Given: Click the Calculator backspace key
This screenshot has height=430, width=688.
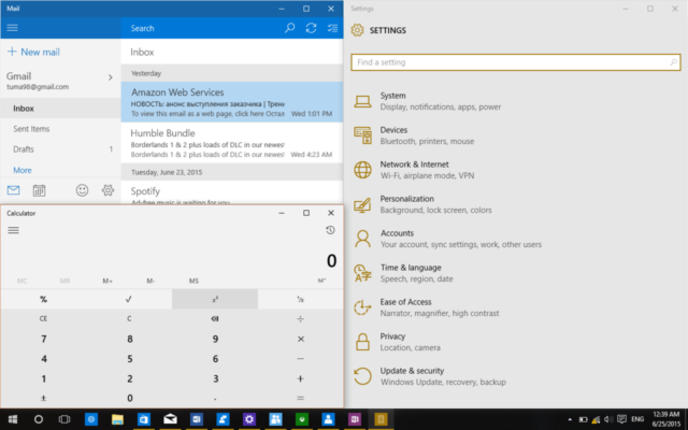Looking at the screenshot, I should coord(215,319).
